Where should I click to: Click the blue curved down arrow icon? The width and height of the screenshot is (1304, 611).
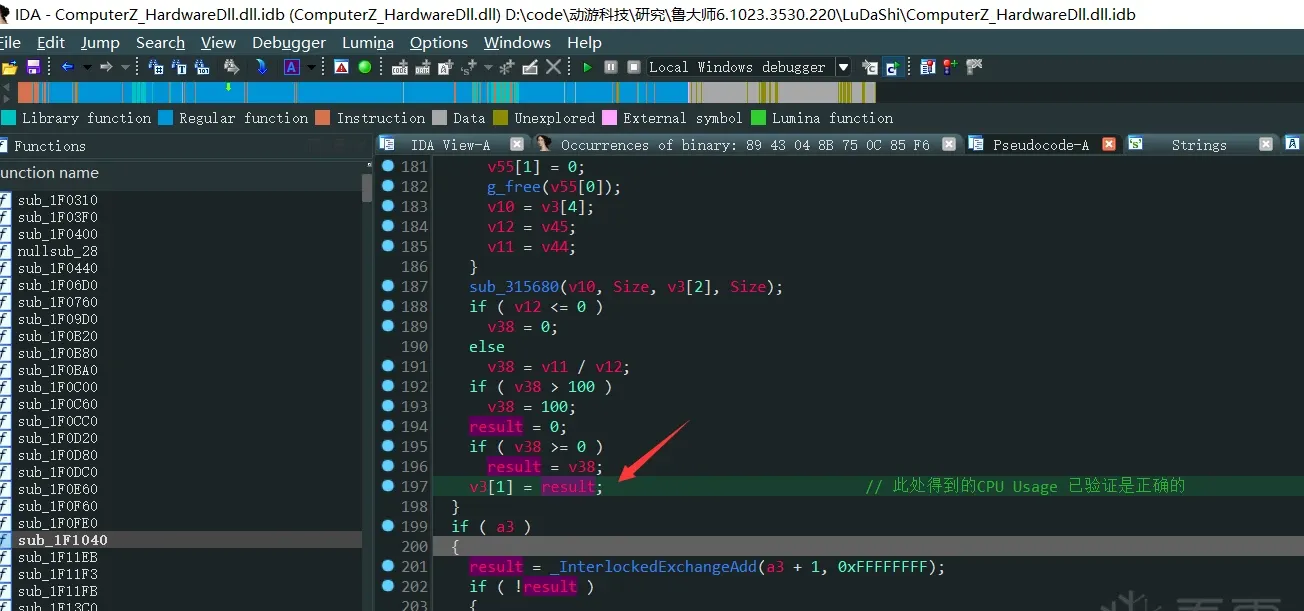[x=261, y=67]
